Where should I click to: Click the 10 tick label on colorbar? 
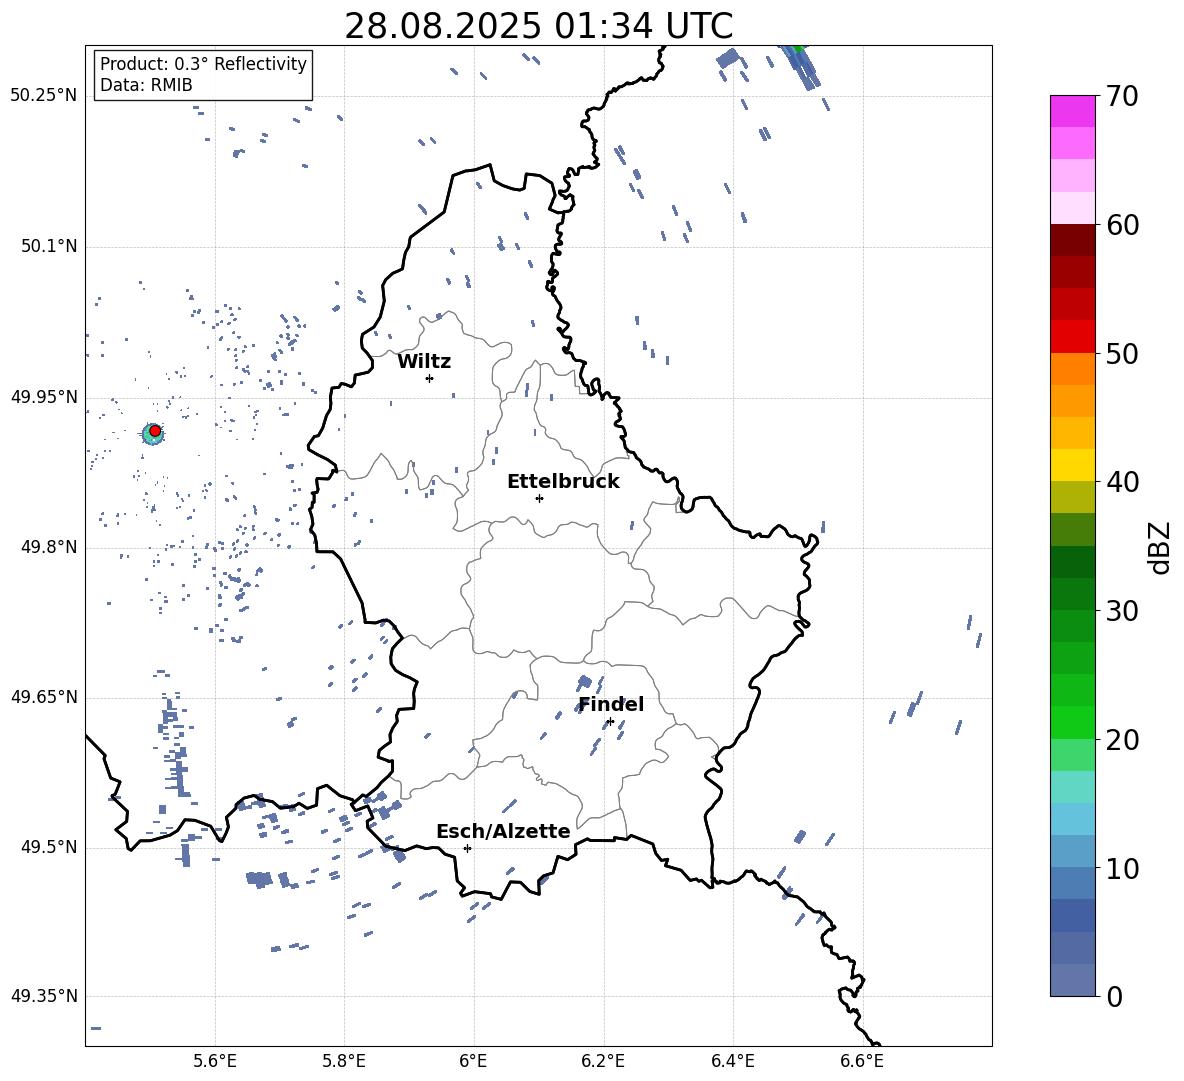pyautogui.click(x=1123, y=868)
